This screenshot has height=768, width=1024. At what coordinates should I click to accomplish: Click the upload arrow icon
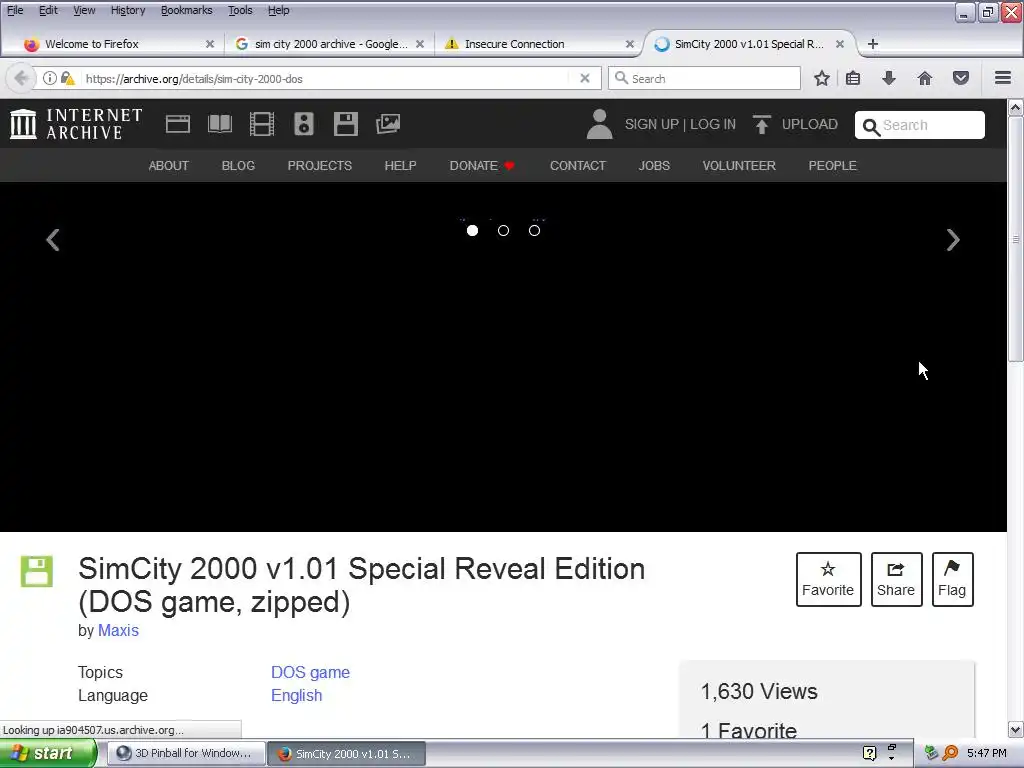coord(761,124)
